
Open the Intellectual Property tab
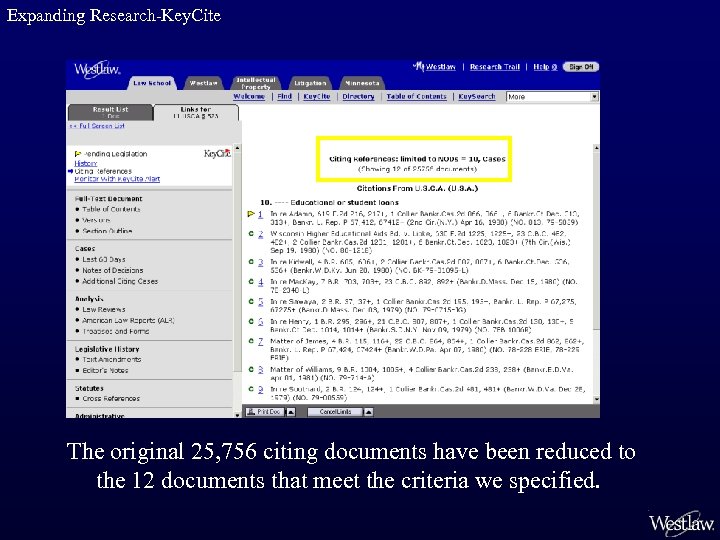click(x=256, y=83)
